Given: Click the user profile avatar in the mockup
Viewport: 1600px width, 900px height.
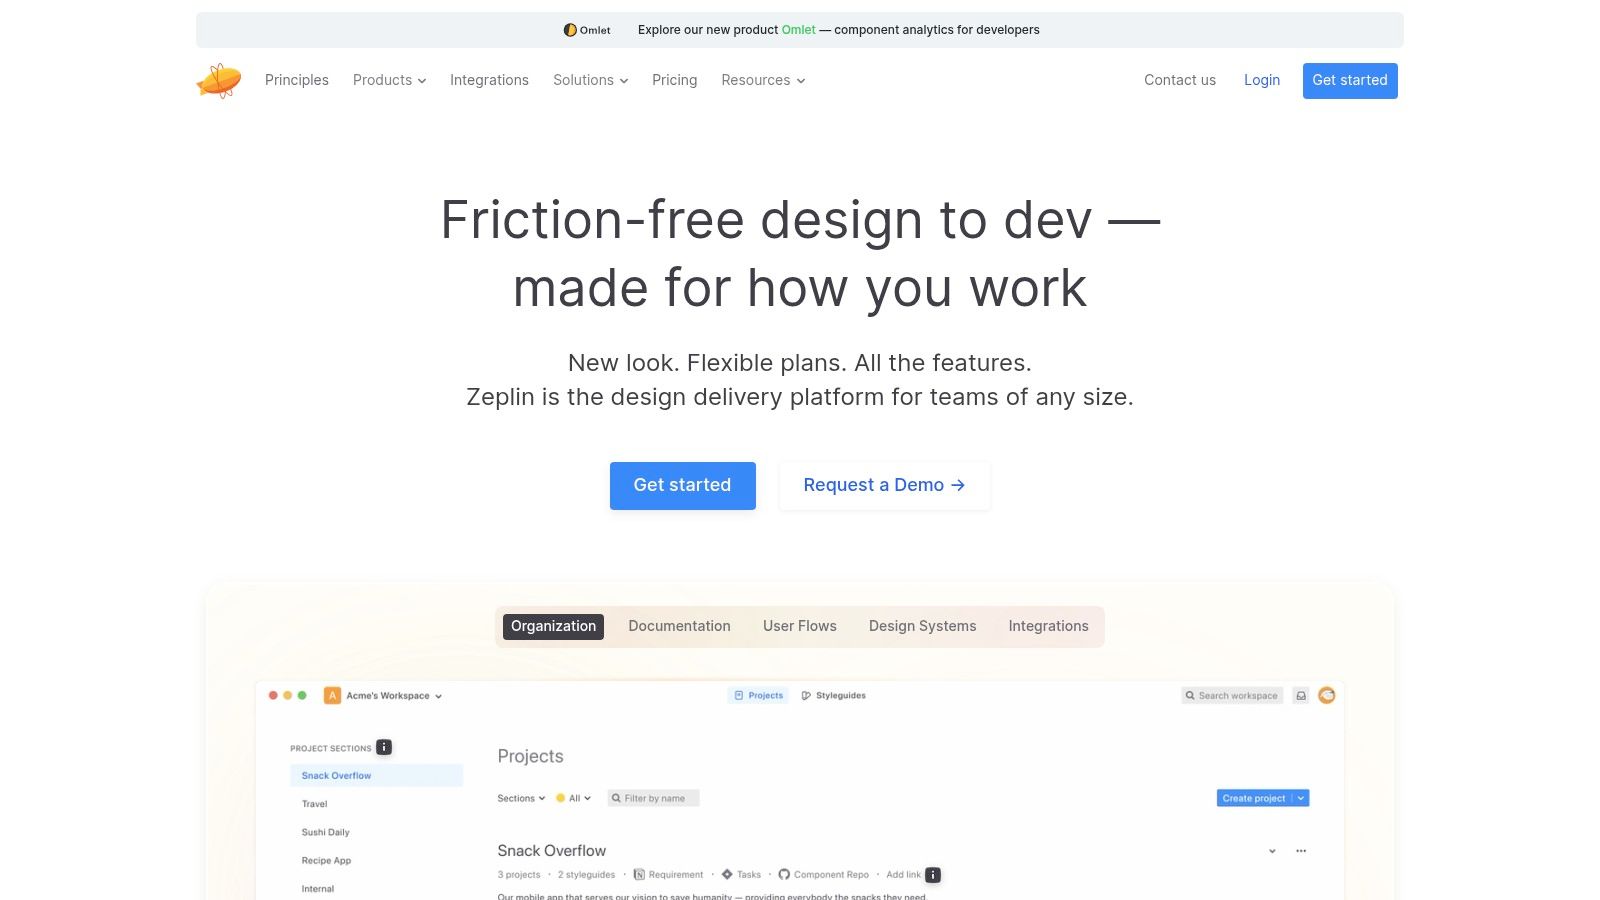Looking at the screenshot, I should 1327,695.
